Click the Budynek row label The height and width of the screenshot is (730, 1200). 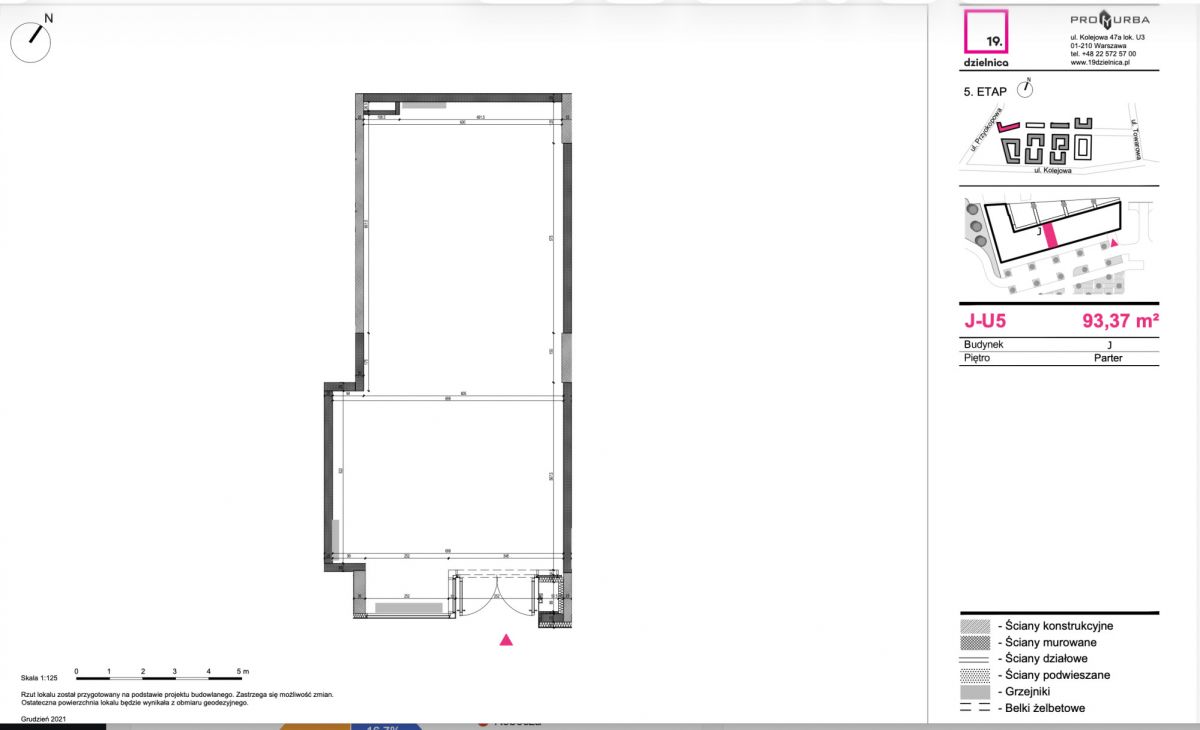[984, 344]
